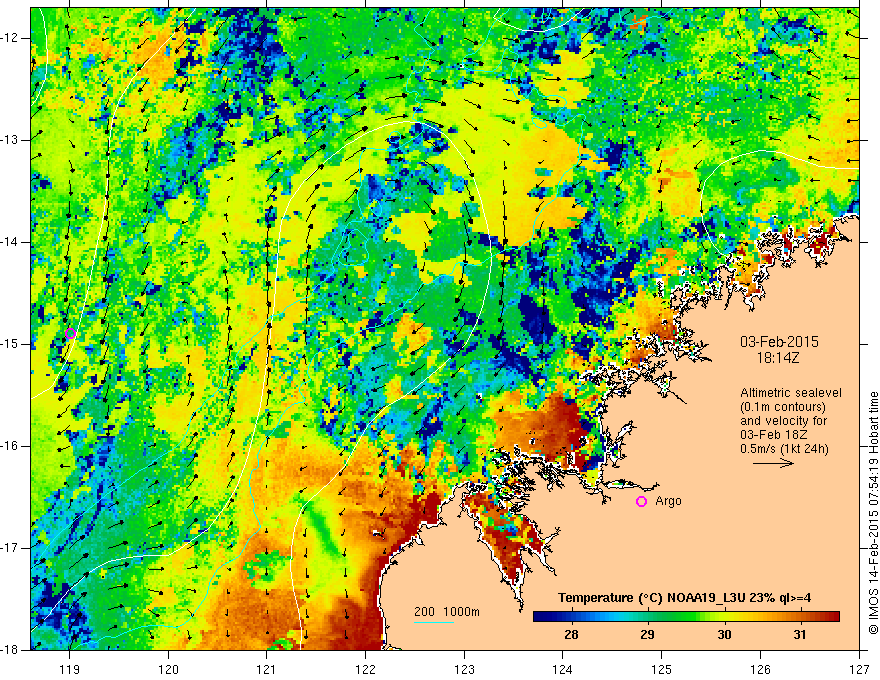Click the '30' color bar label
Image resolution: width=880 pixels, height=680 pixels.
[x=724, y=635]
